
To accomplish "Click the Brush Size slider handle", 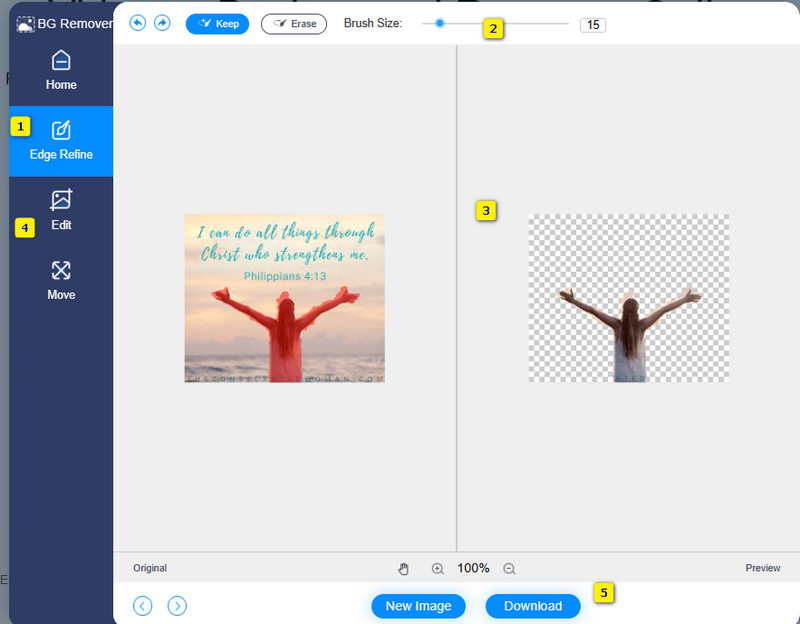I will (x=439, y=22).
